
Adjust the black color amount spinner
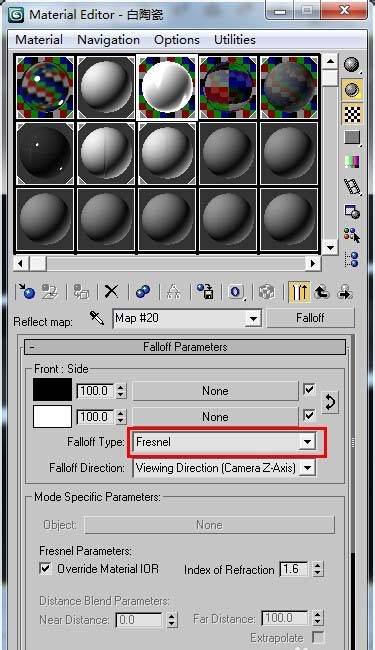coord(121,391)
